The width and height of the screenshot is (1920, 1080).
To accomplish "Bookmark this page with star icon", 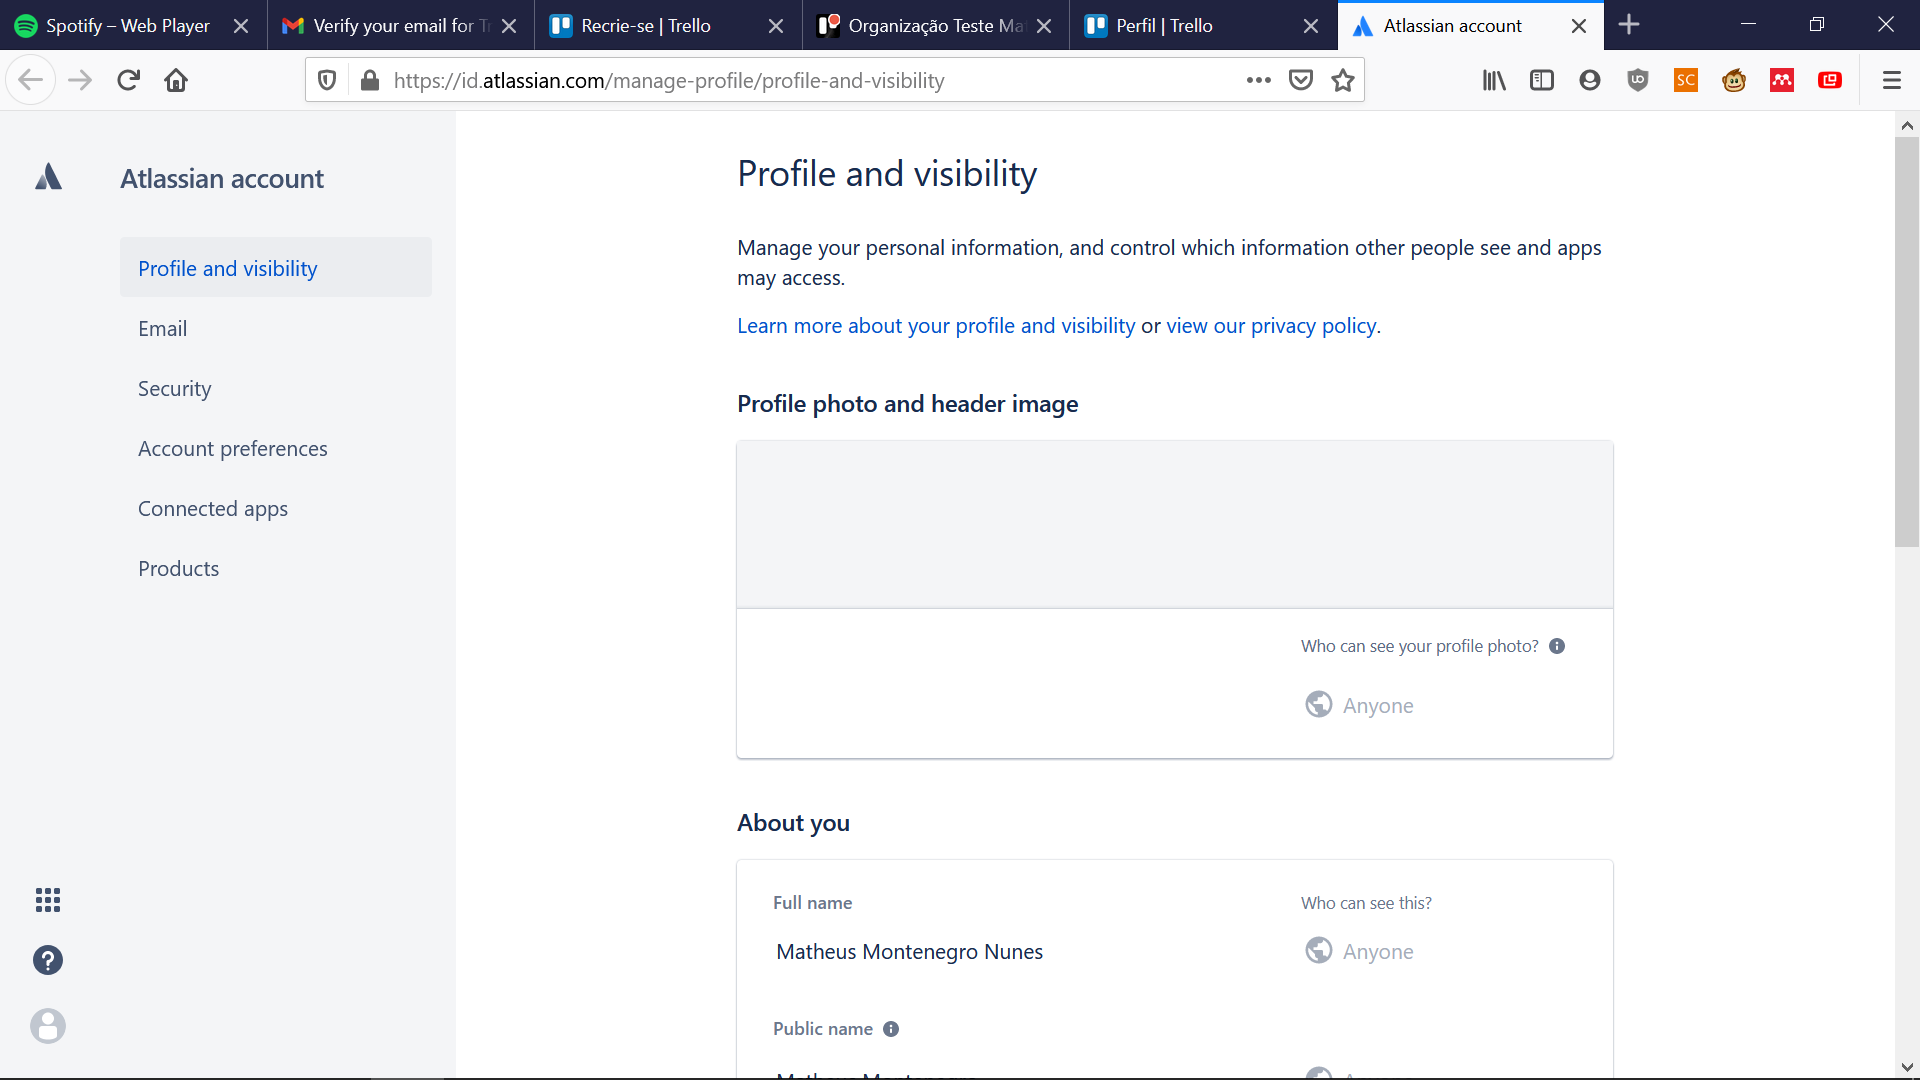I will (1343, 80).
